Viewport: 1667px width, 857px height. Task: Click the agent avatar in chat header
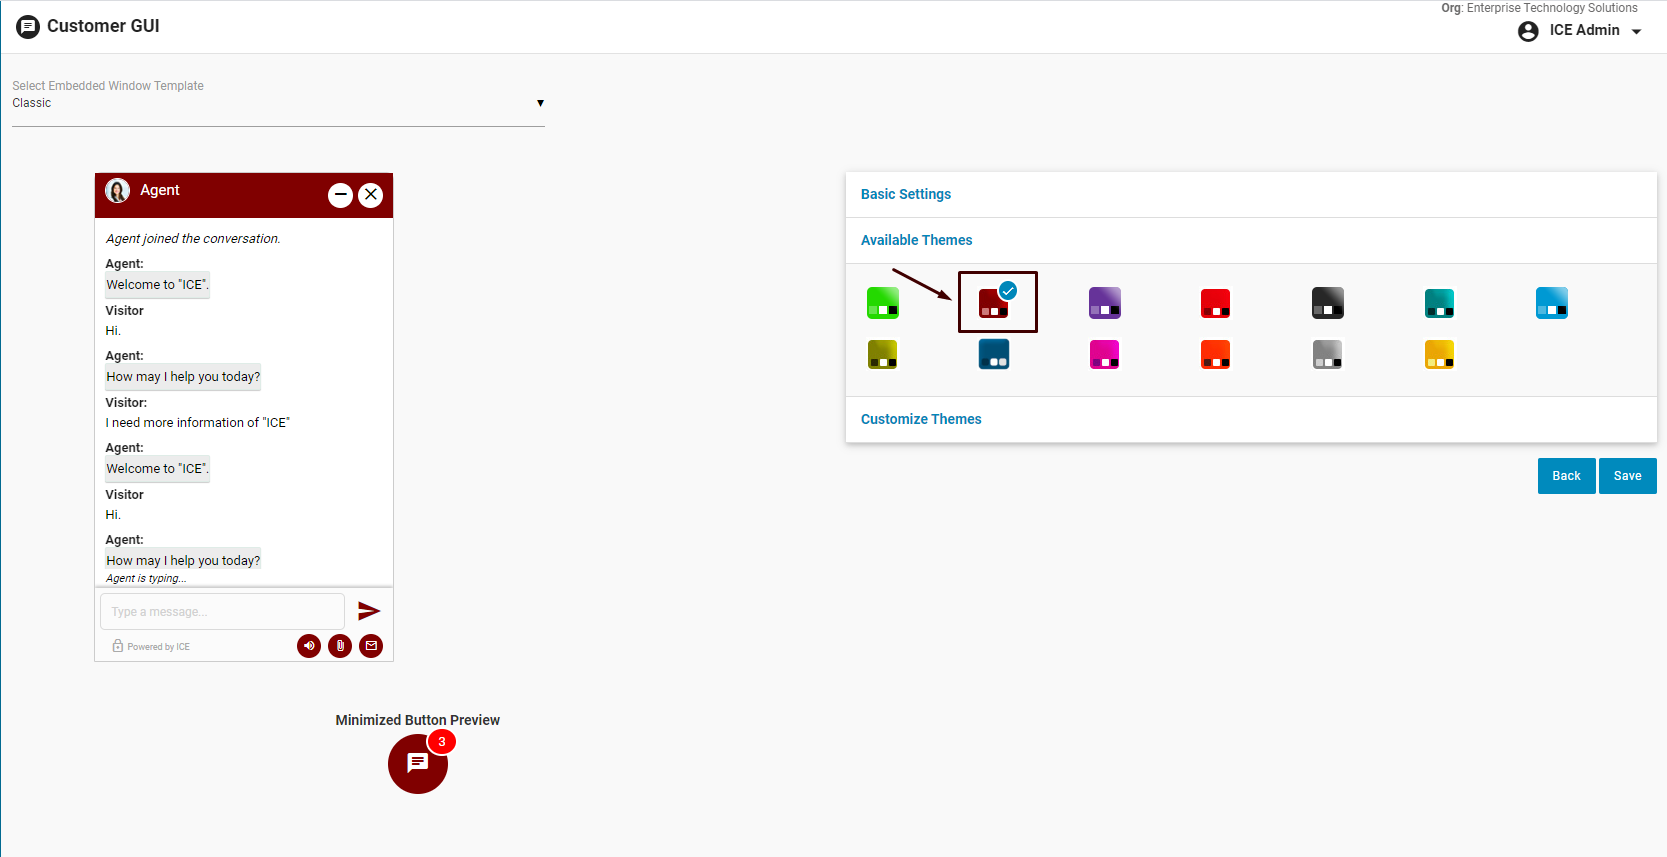(x=118, y=191)
